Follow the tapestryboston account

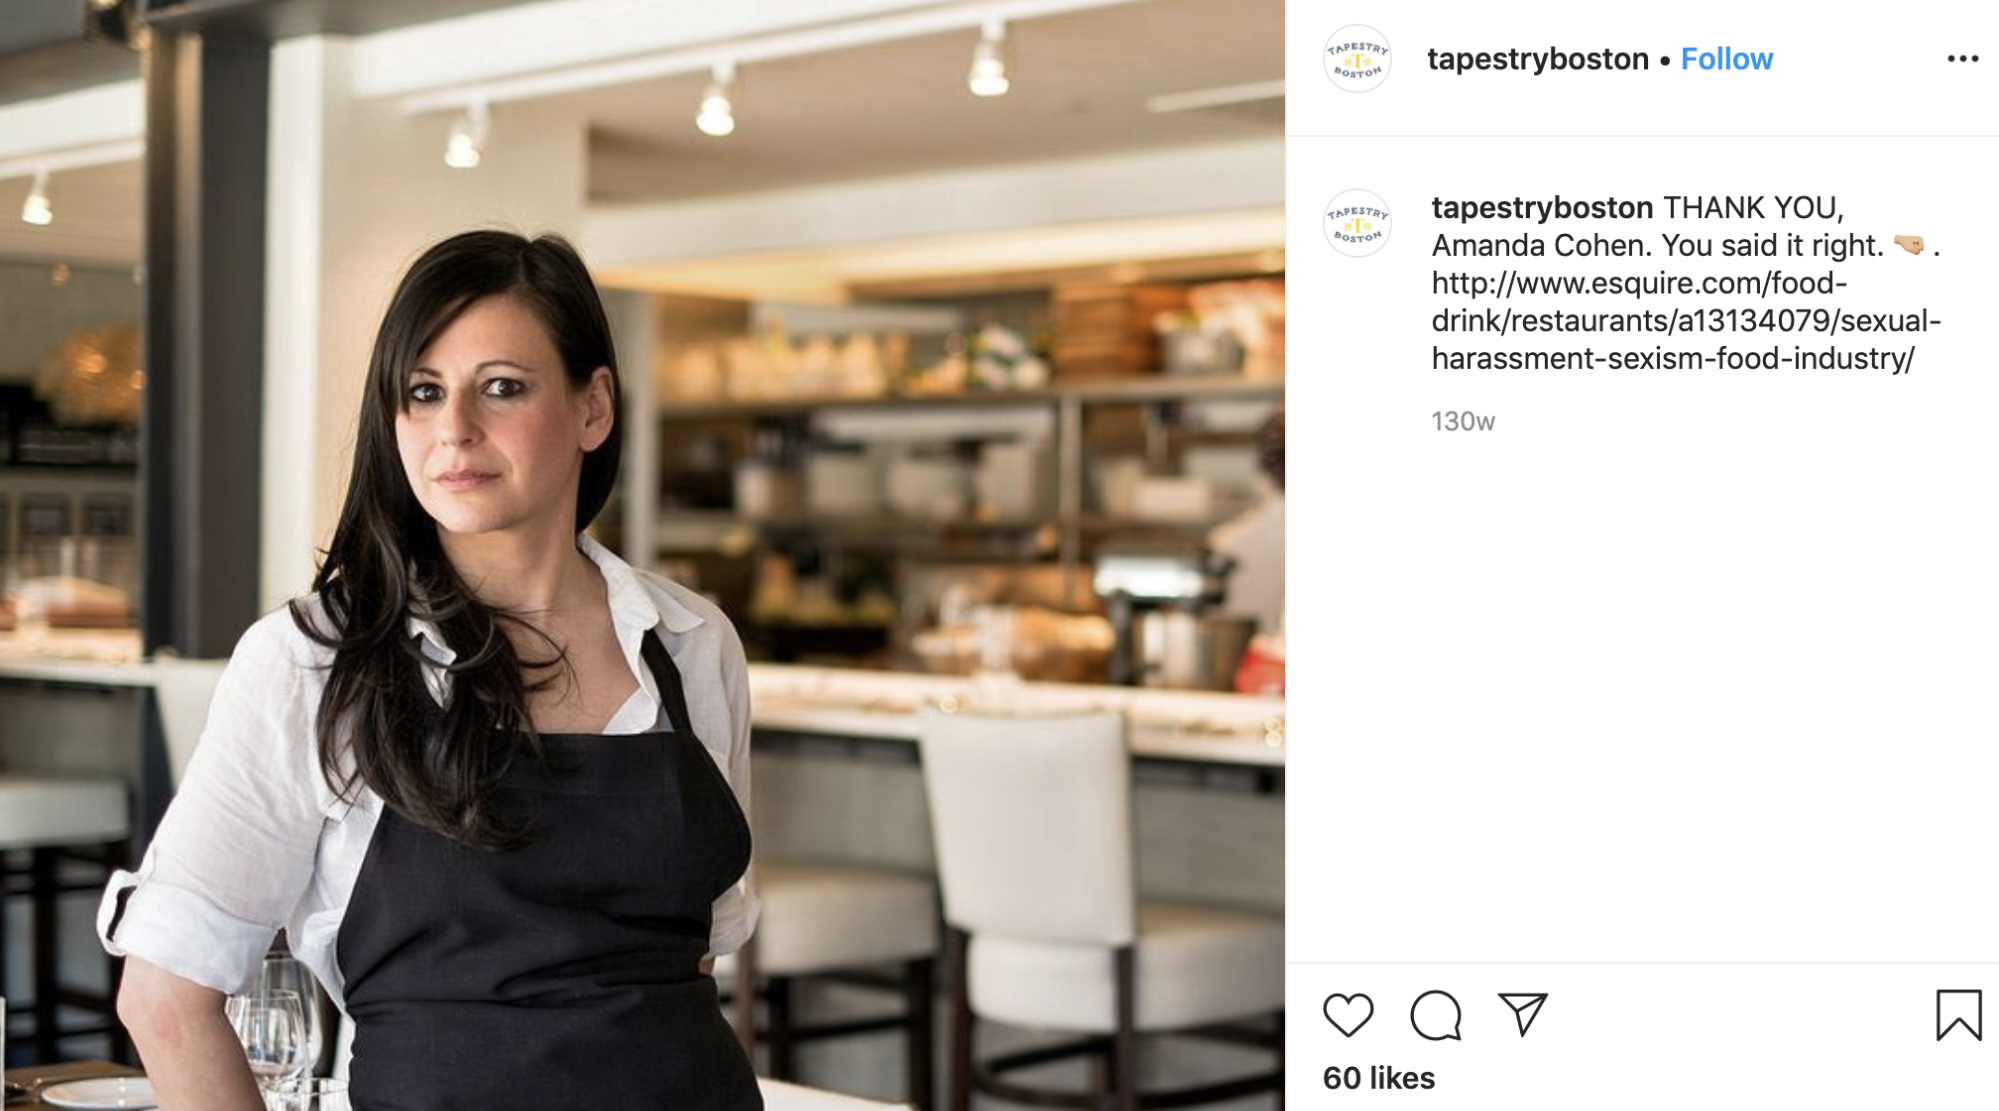click(x=1726, y=59)
